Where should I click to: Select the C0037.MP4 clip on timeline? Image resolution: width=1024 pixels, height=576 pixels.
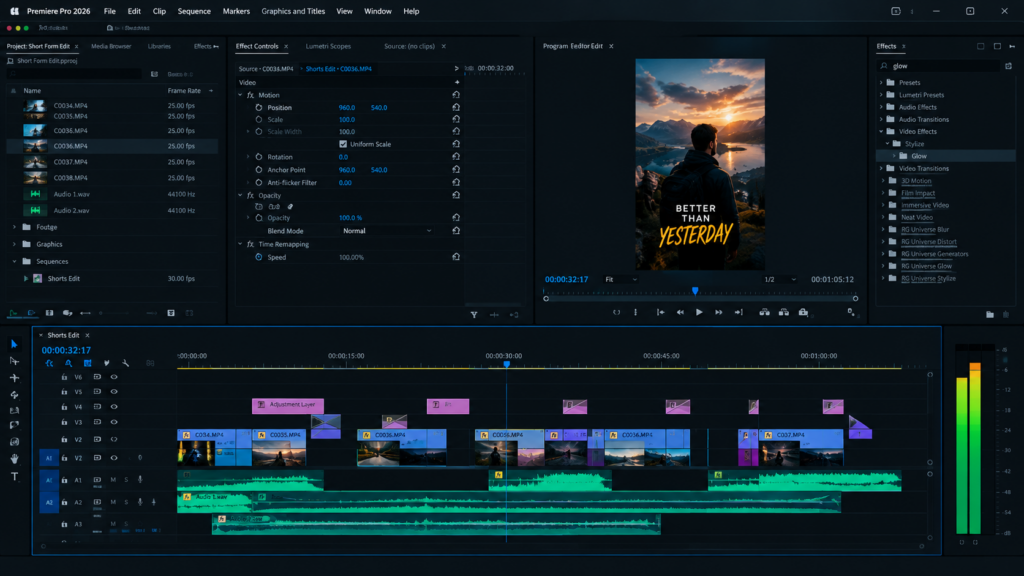pyautogui.click(x=801, y=447)
